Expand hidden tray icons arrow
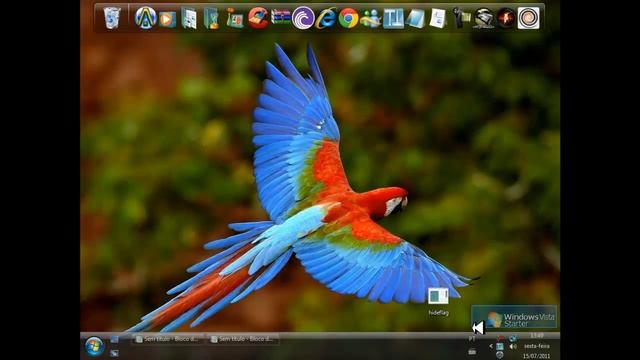The width and height of the screenshot is (640, 360). coord(491,346)
